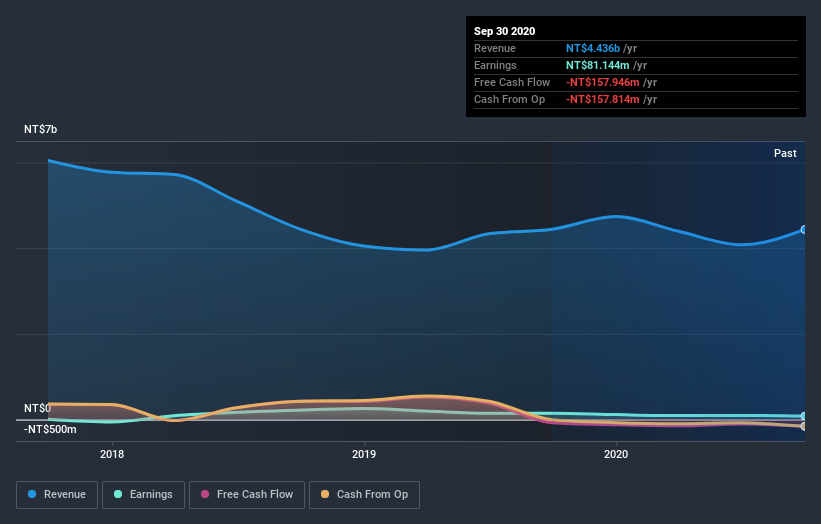Viewport: 821px width, 524px height.
Task: Click the 2020 x-axis label
Action: (x=616, y=454)
